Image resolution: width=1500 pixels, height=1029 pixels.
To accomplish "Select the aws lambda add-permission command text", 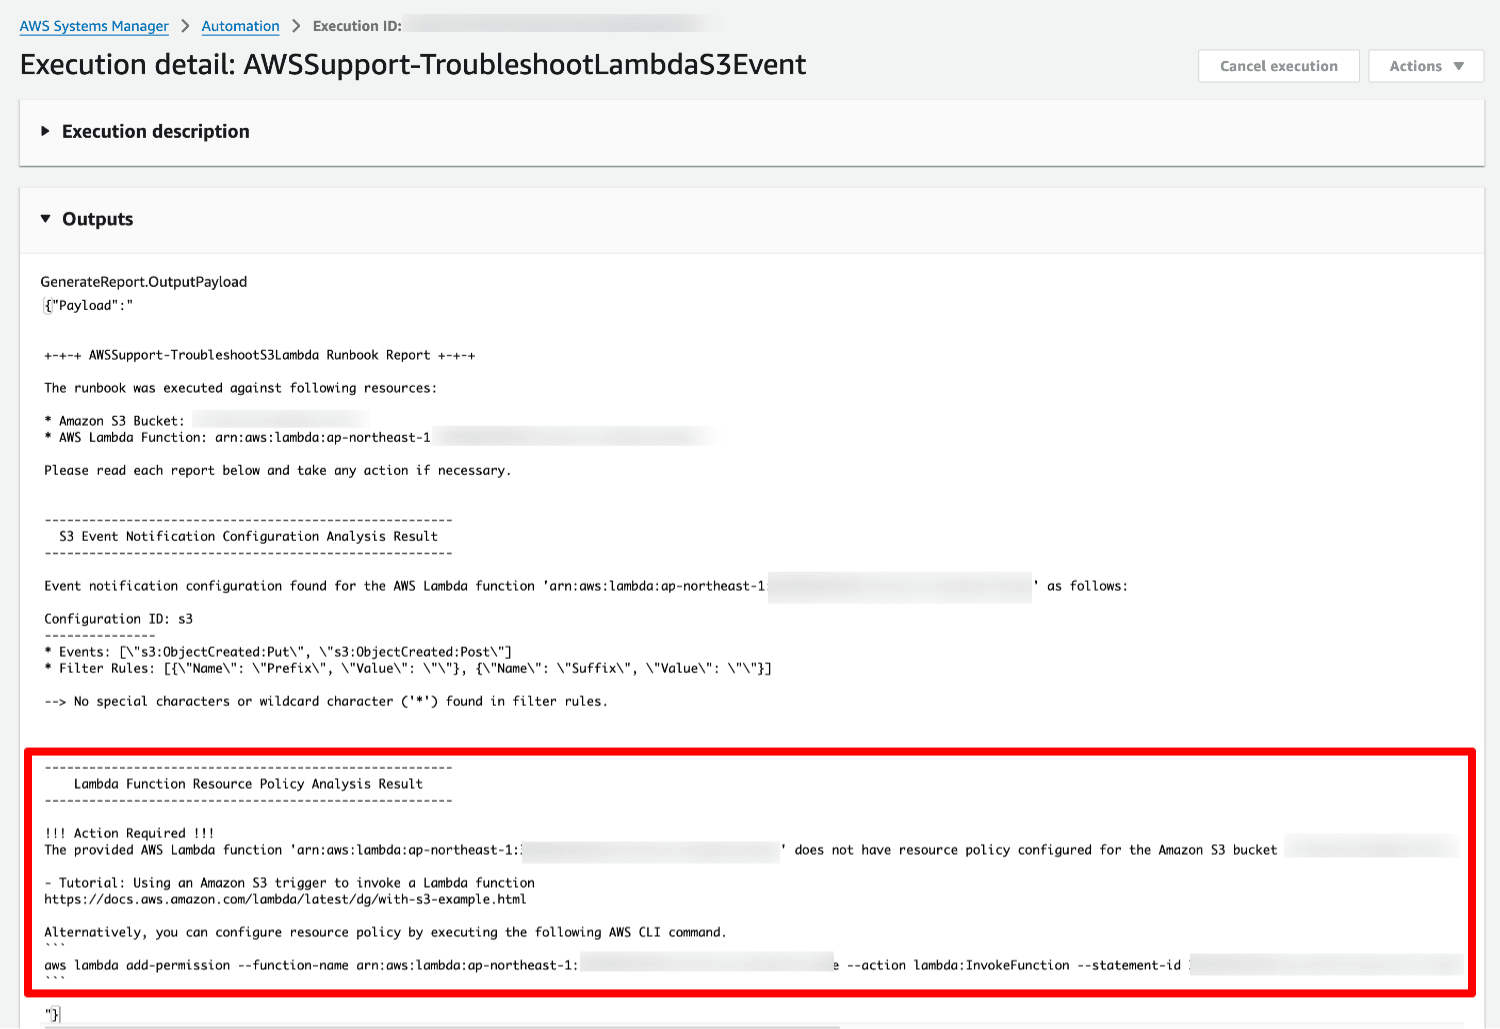I will (x=753, y=965).
